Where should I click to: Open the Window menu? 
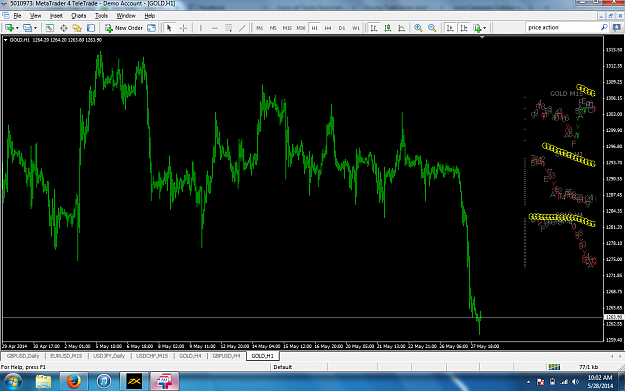click(126, 16)
